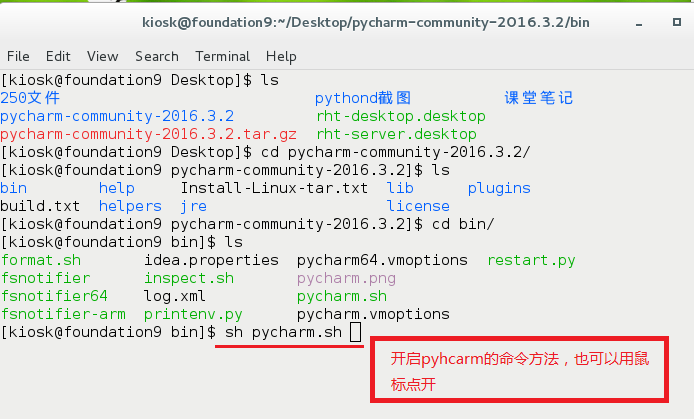Open the Terminal menu

(223, 57)
